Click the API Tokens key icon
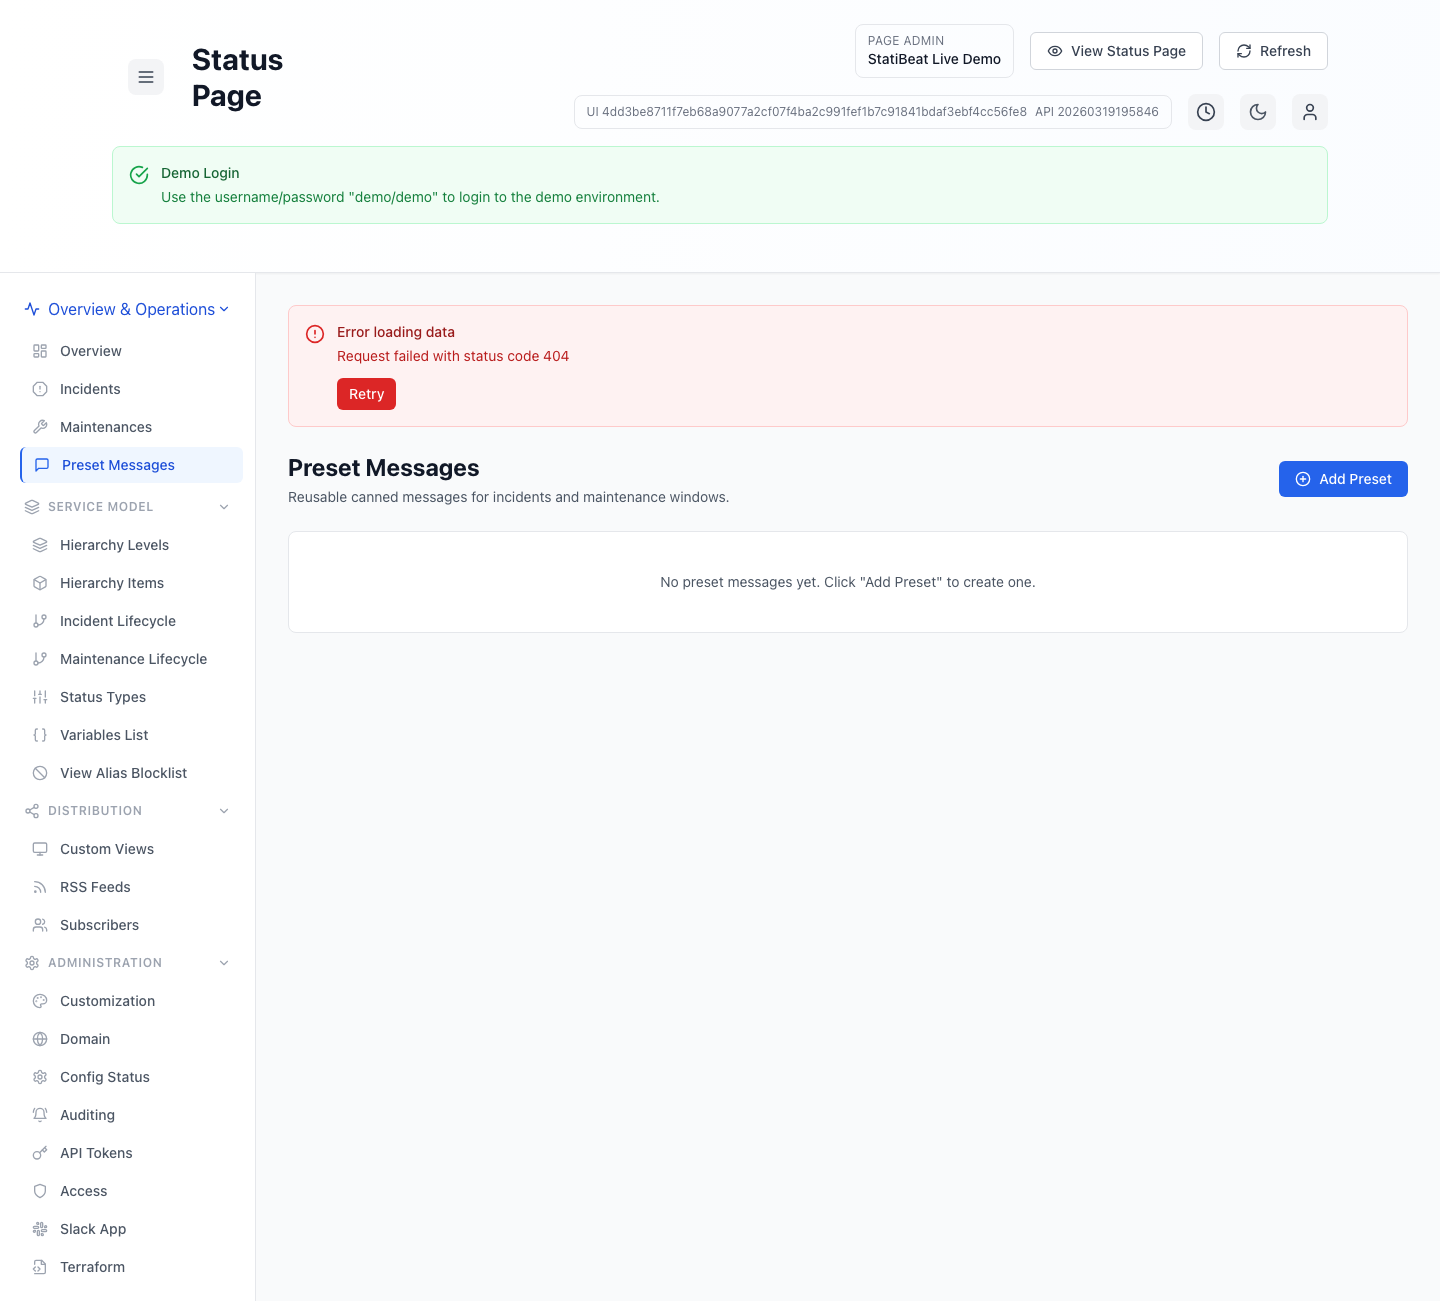 point(40,1153)
